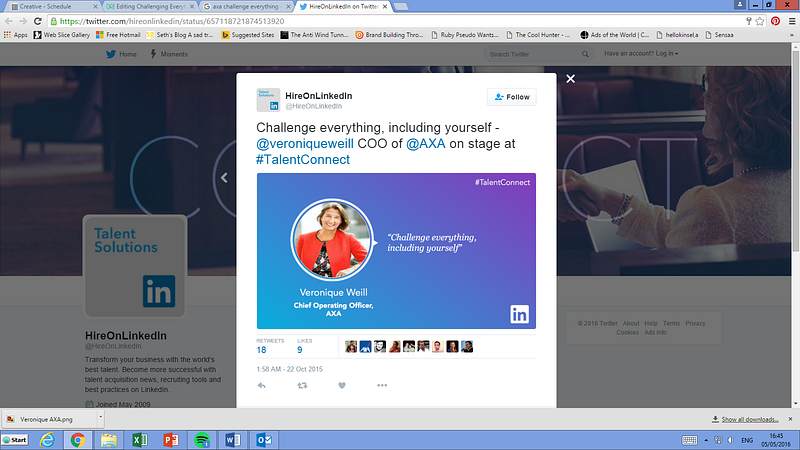
Task: Open the Web Slice Gallery bookmark
Action: (62, 35)
